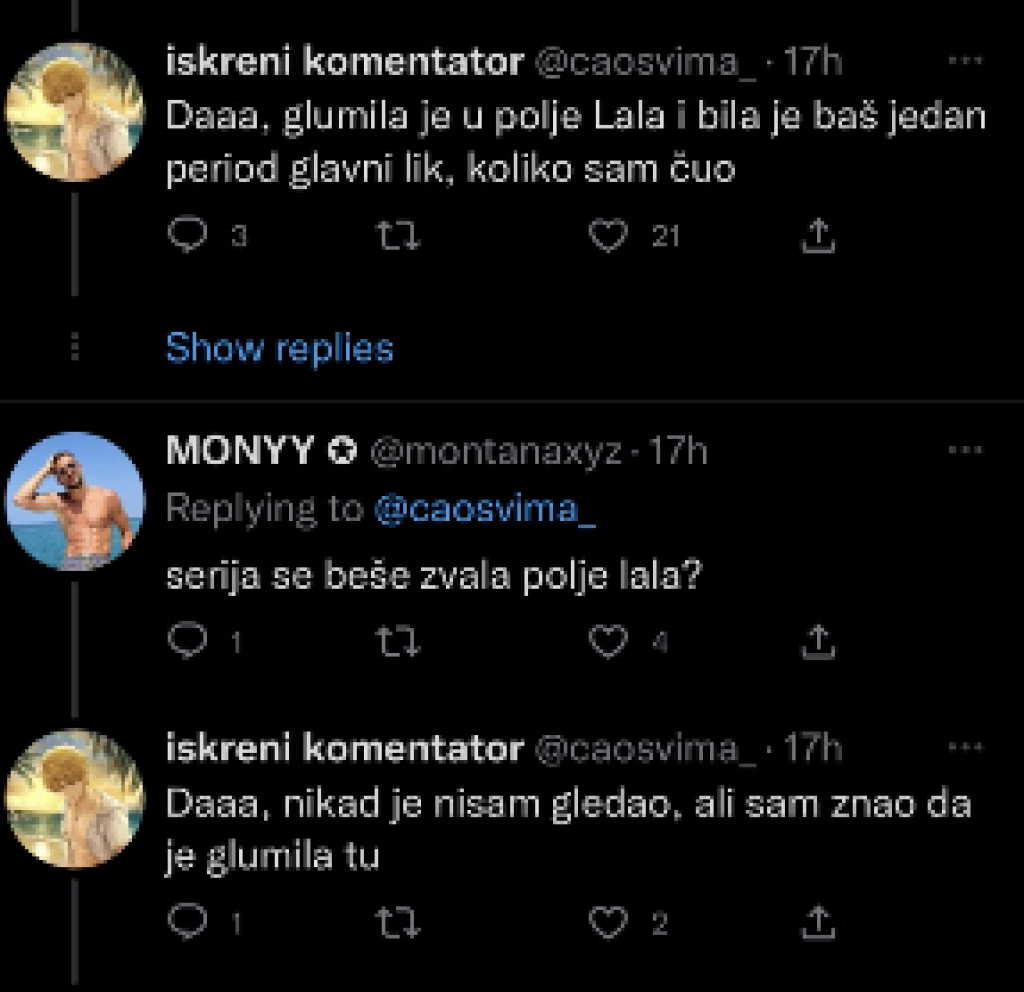Open more options on MONYY's tweet

964,452
